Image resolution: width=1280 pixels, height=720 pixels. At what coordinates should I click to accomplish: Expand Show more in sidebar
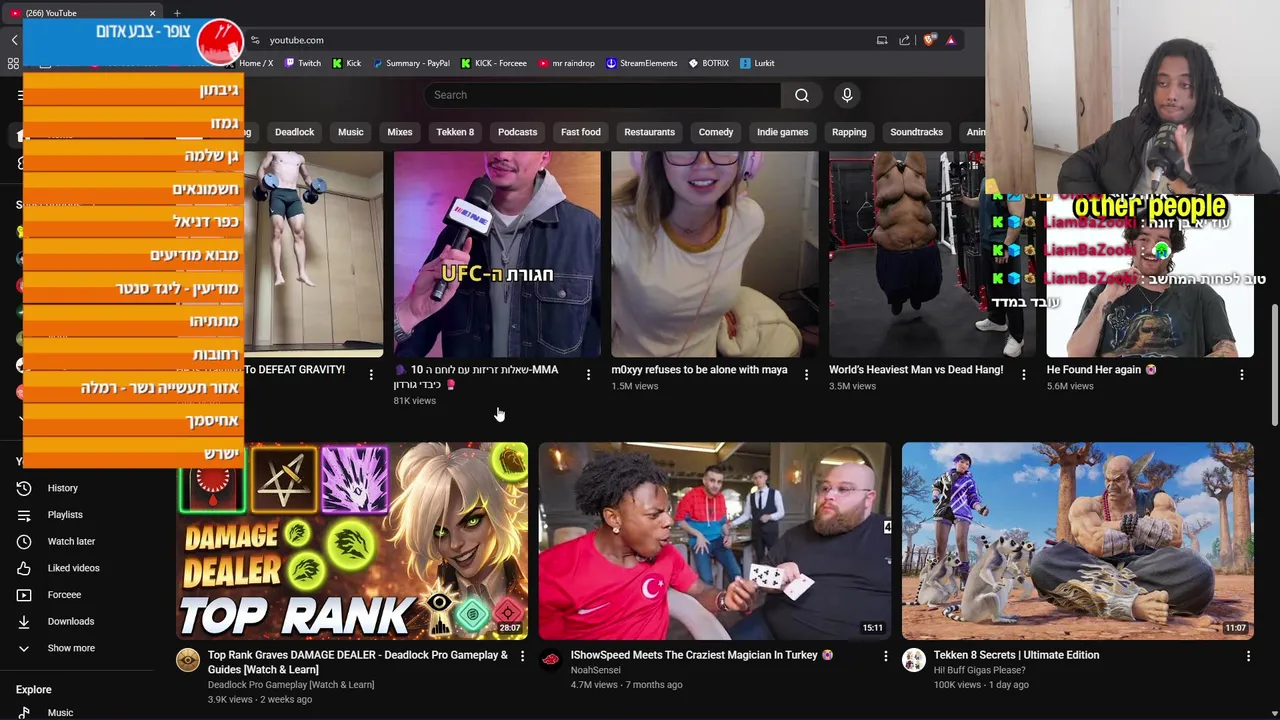pos(71,648)
